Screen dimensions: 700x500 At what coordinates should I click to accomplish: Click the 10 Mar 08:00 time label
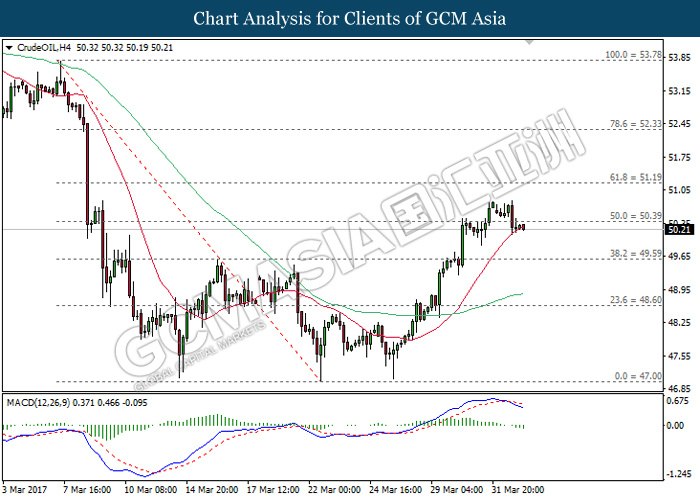(150, 490)
